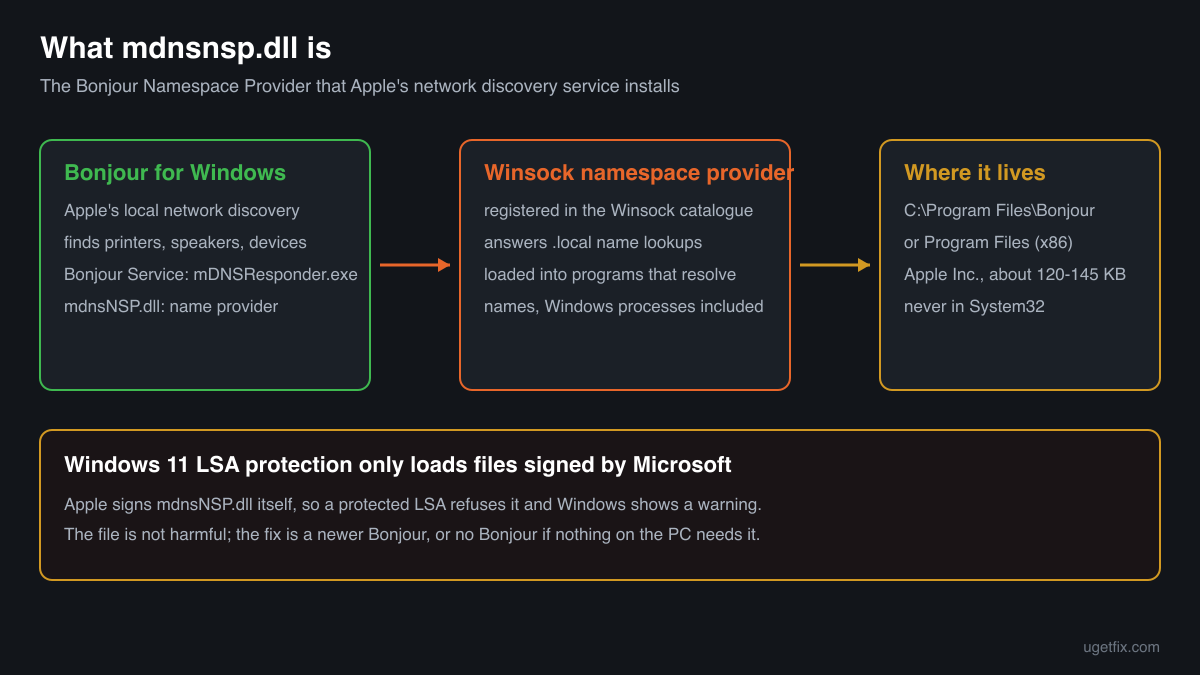The height and width of the screenshot is (675, 1200).
Task: Click 'loaded into programs that resolve' line
Action: pos(610,274)
